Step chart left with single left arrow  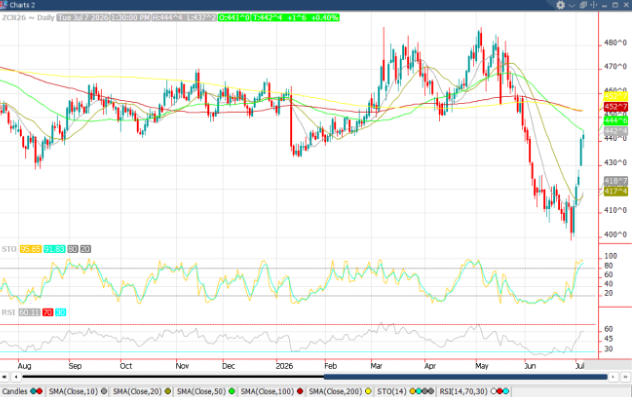(16, 377)
